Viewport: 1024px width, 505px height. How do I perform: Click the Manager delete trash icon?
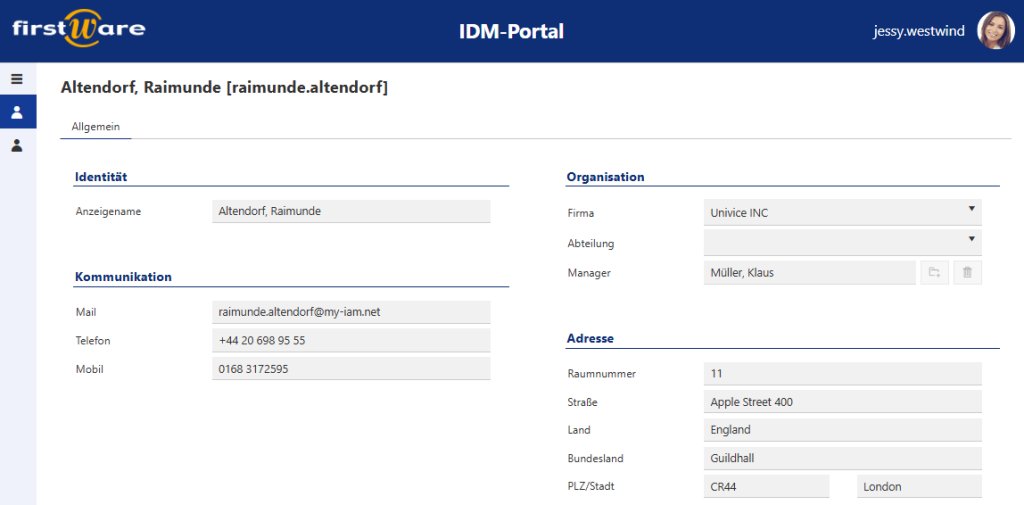click(x=967, y=272)
